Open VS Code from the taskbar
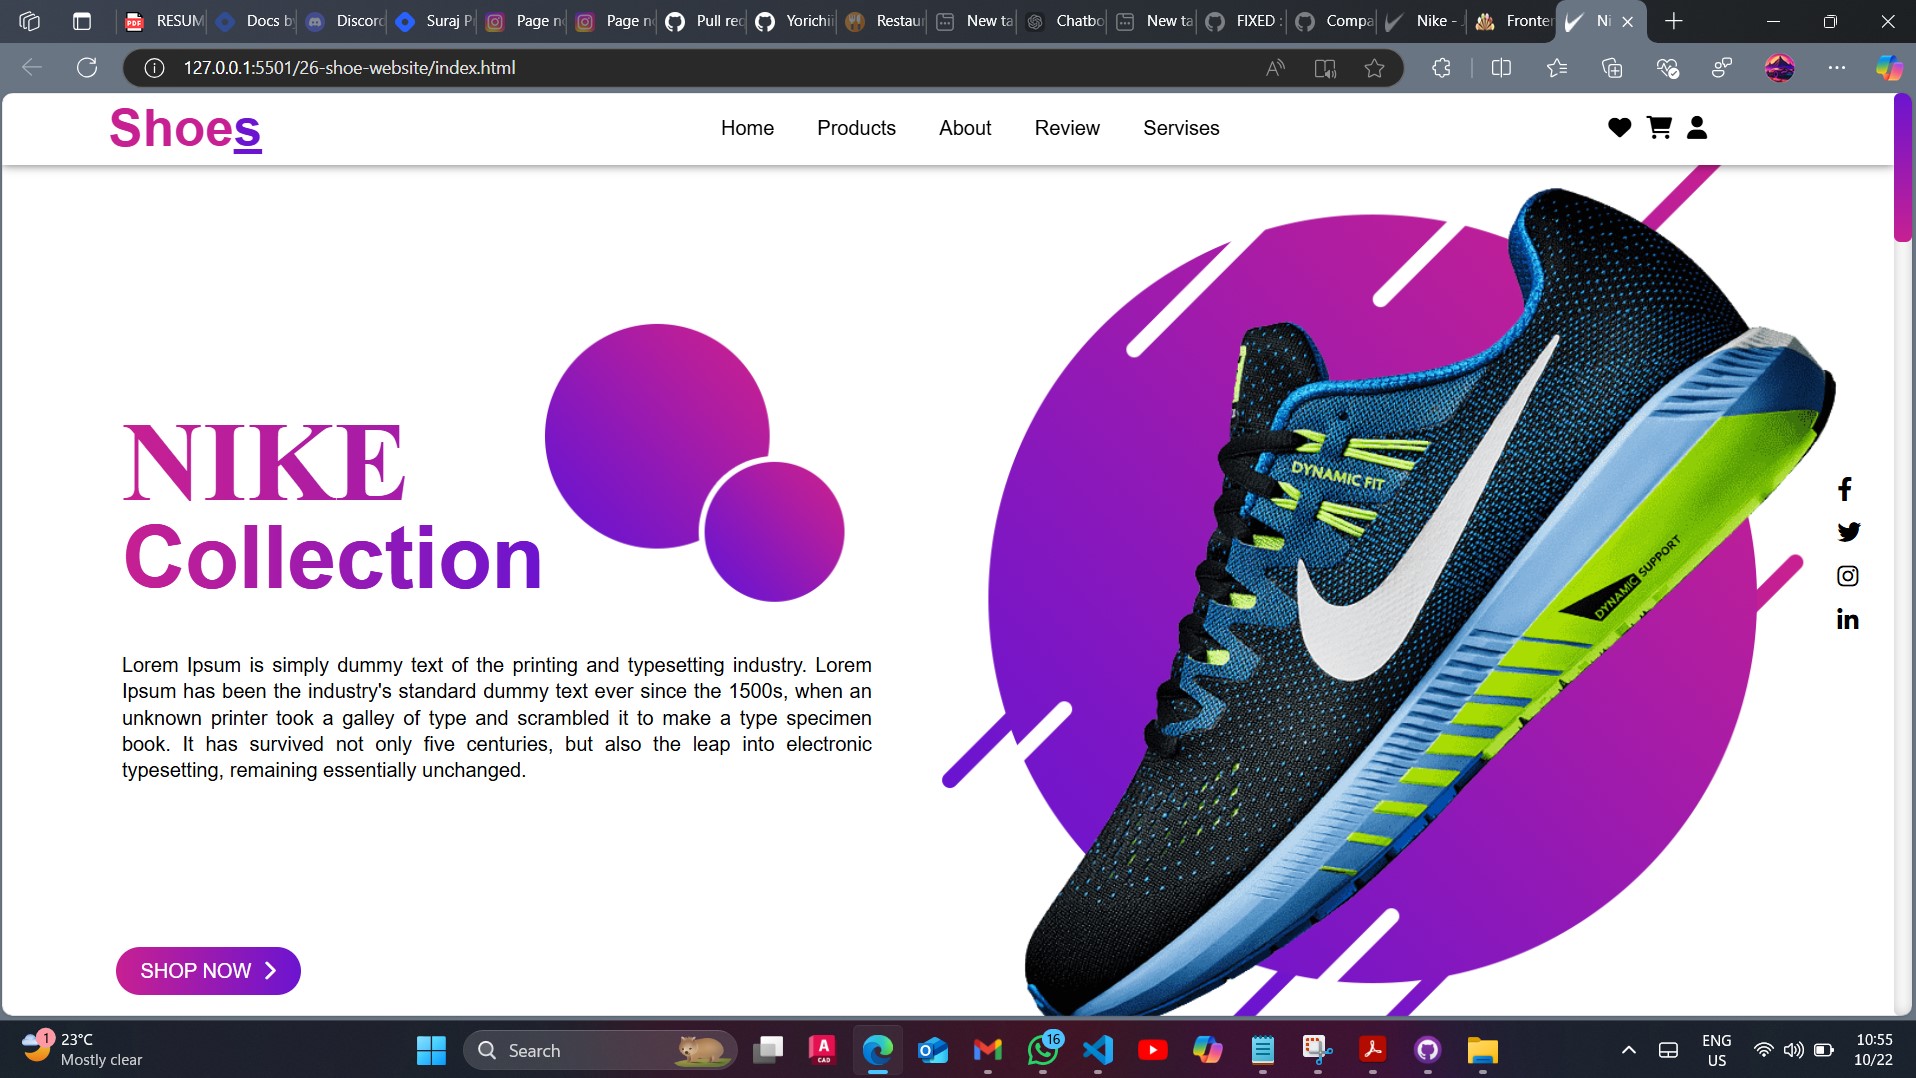The image size is (1916, 1078). tap(1097, 1050)
